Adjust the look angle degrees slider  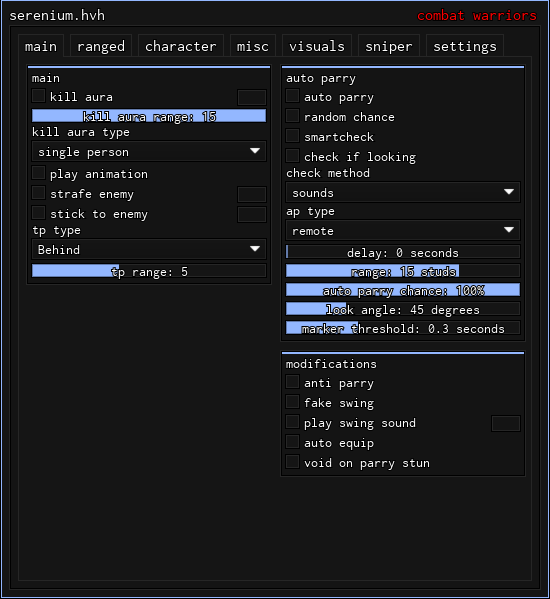coord(403,309)
